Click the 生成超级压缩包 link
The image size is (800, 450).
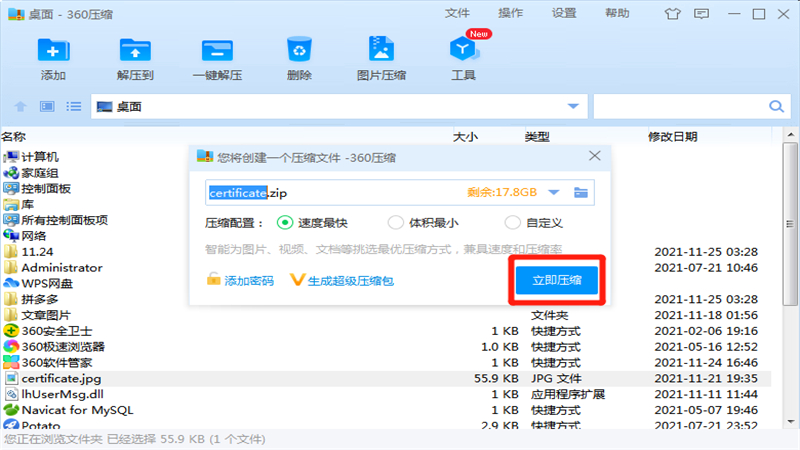click(x=342, y=280)
